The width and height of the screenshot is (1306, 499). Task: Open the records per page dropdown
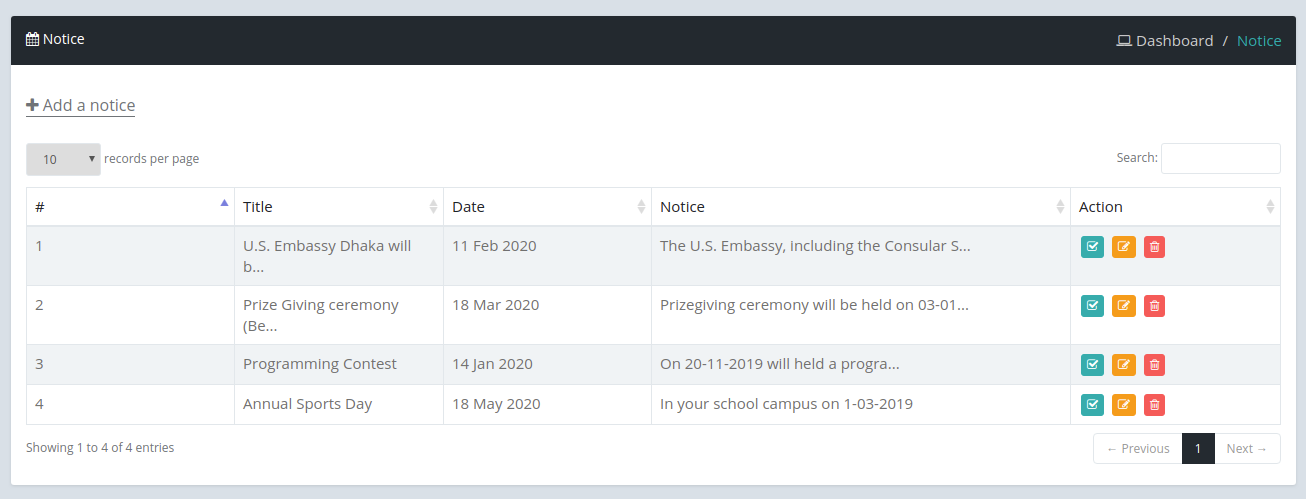pyautogui.click(x=63, y=159)
